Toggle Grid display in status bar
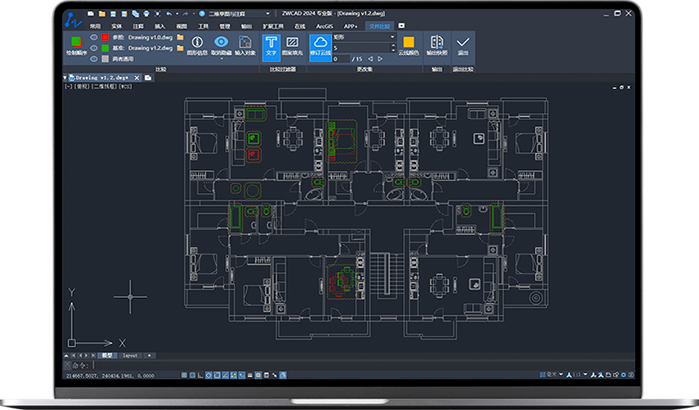The height and width of the screenshot is (410, 699). pyautogui.click(x=192, y=375)
